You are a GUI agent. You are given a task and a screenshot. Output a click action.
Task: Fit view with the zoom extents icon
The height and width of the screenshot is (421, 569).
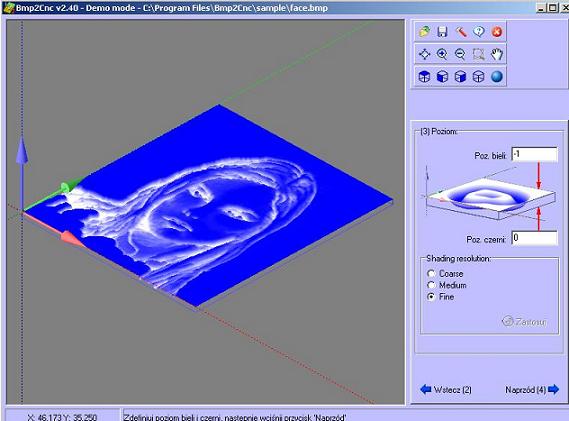pos(424,54)
